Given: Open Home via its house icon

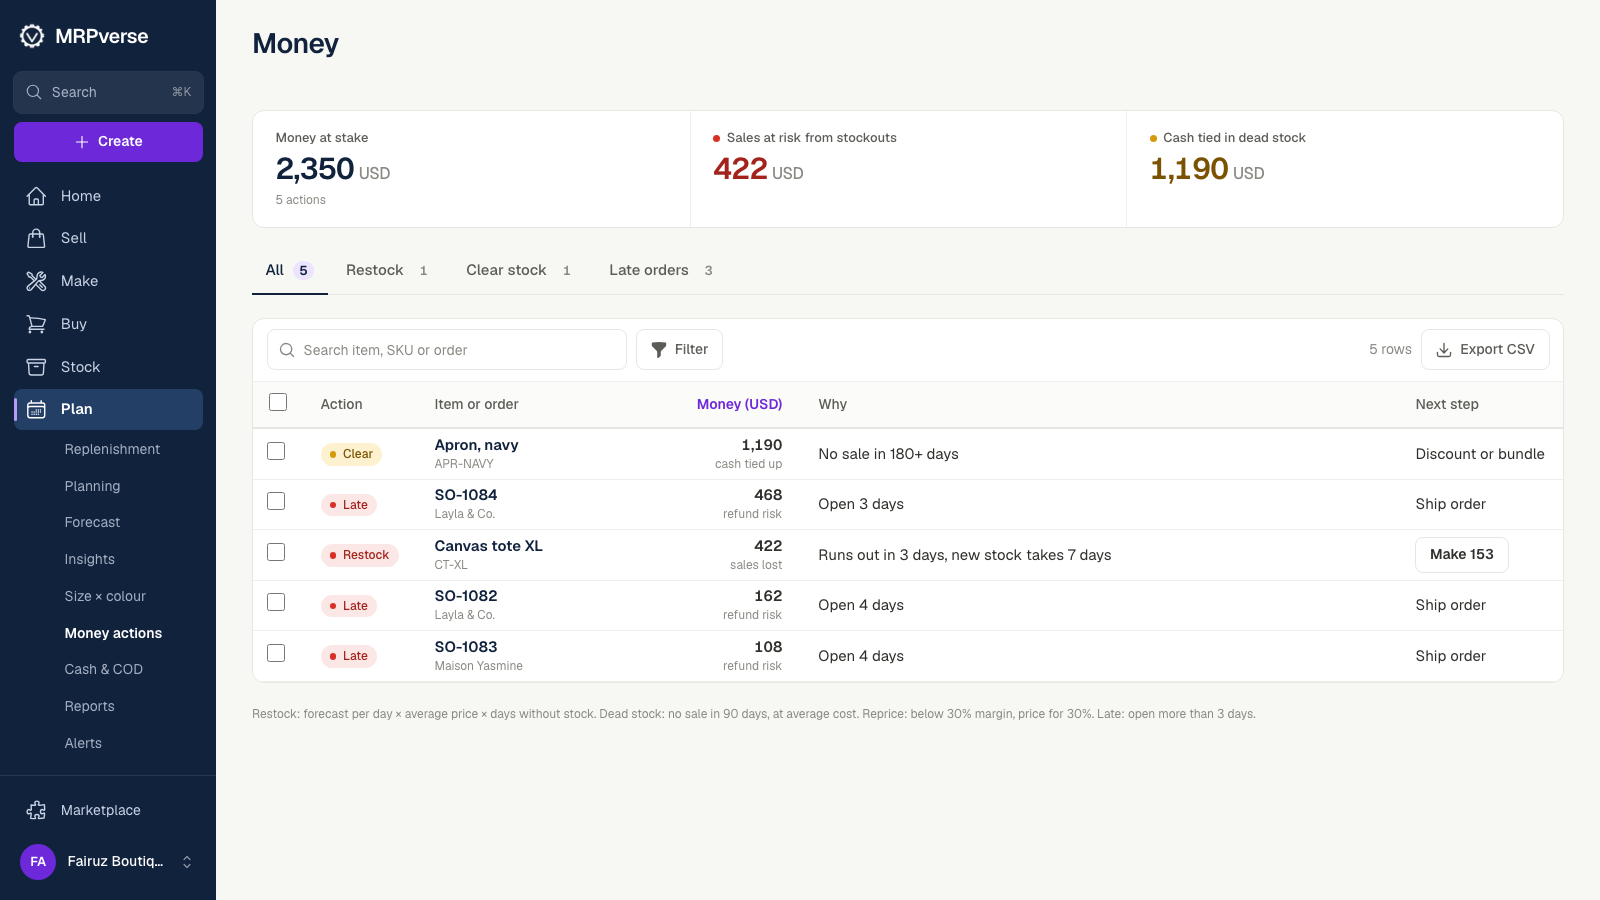Looking at the screenshot, I should (x=36, y=196).
